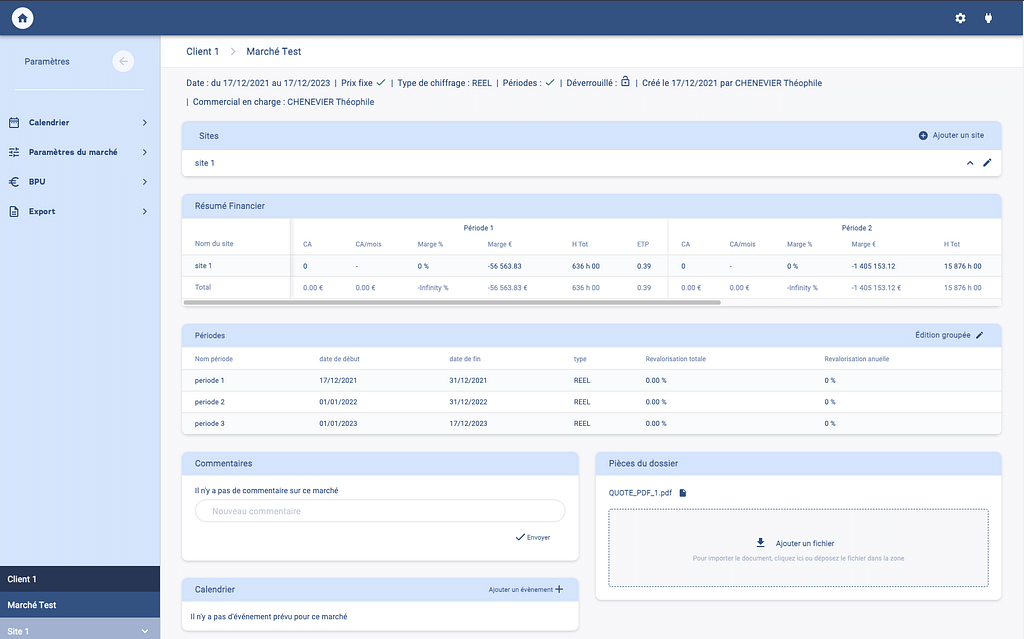Click the Nouveau commentaire input field

380,511
